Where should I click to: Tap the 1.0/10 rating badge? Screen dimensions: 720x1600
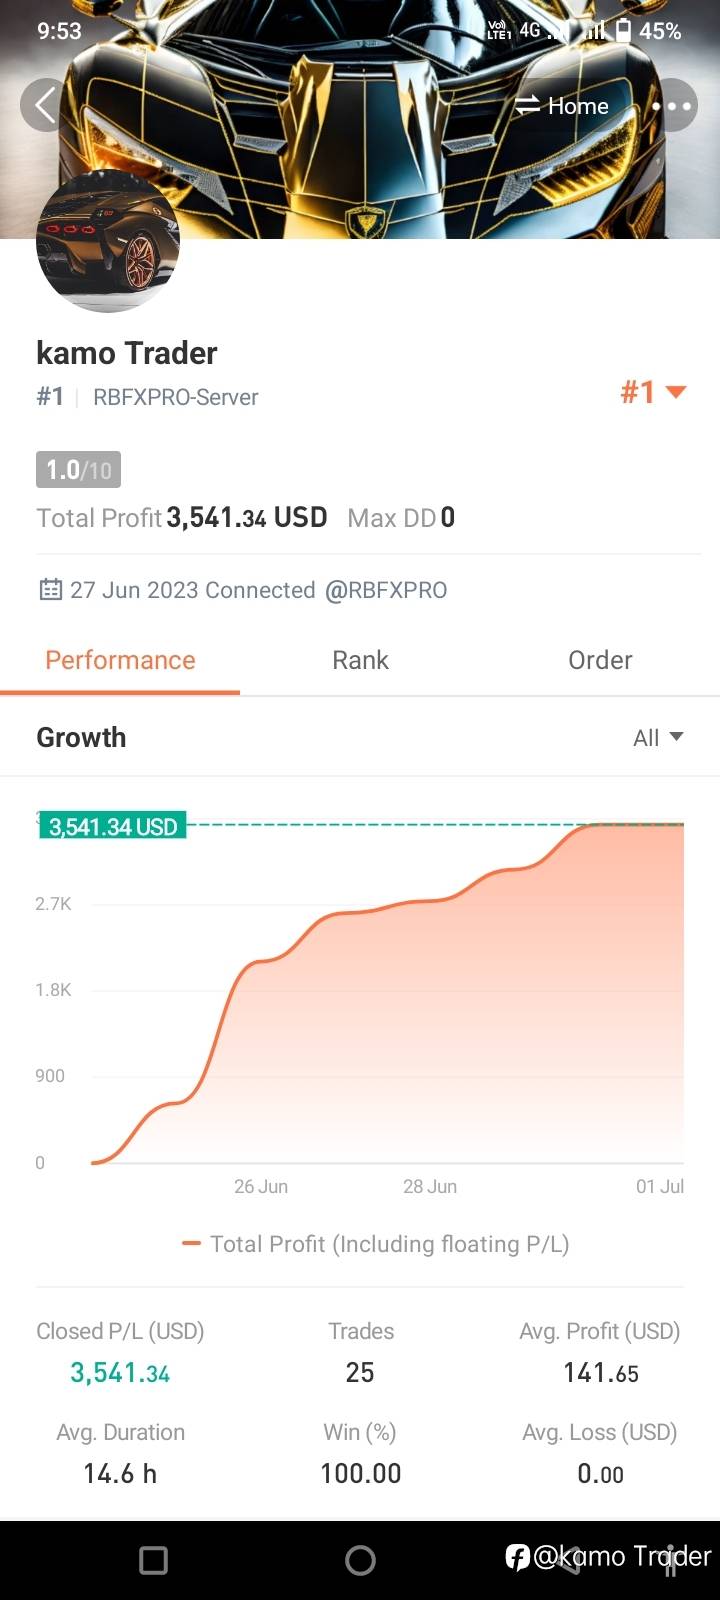click(79, 470)
